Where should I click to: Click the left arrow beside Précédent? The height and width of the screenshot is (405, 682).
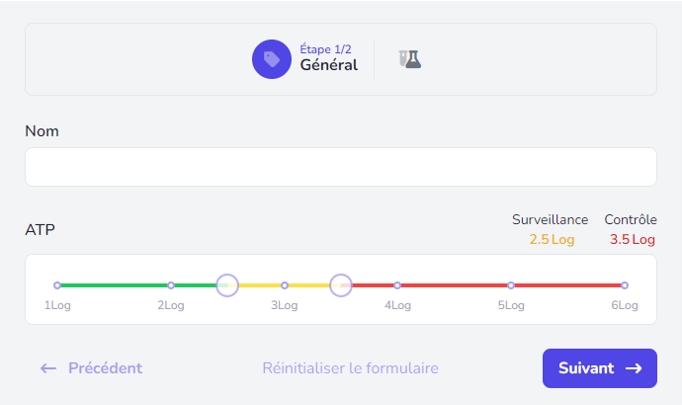point(48,368)
